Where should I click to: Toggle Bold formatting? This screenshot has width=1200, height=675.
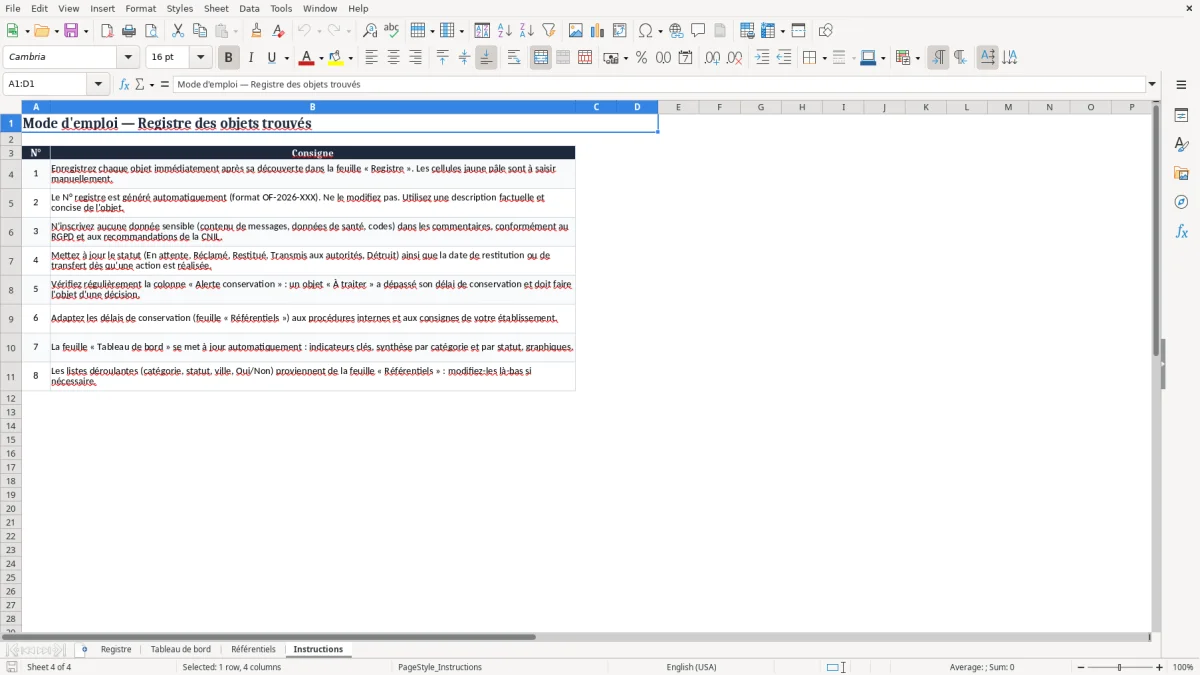tap(229, 58)
